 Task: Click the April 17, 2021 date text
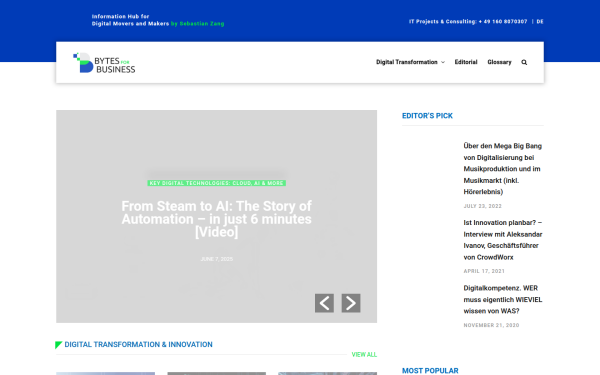(484, 271)
